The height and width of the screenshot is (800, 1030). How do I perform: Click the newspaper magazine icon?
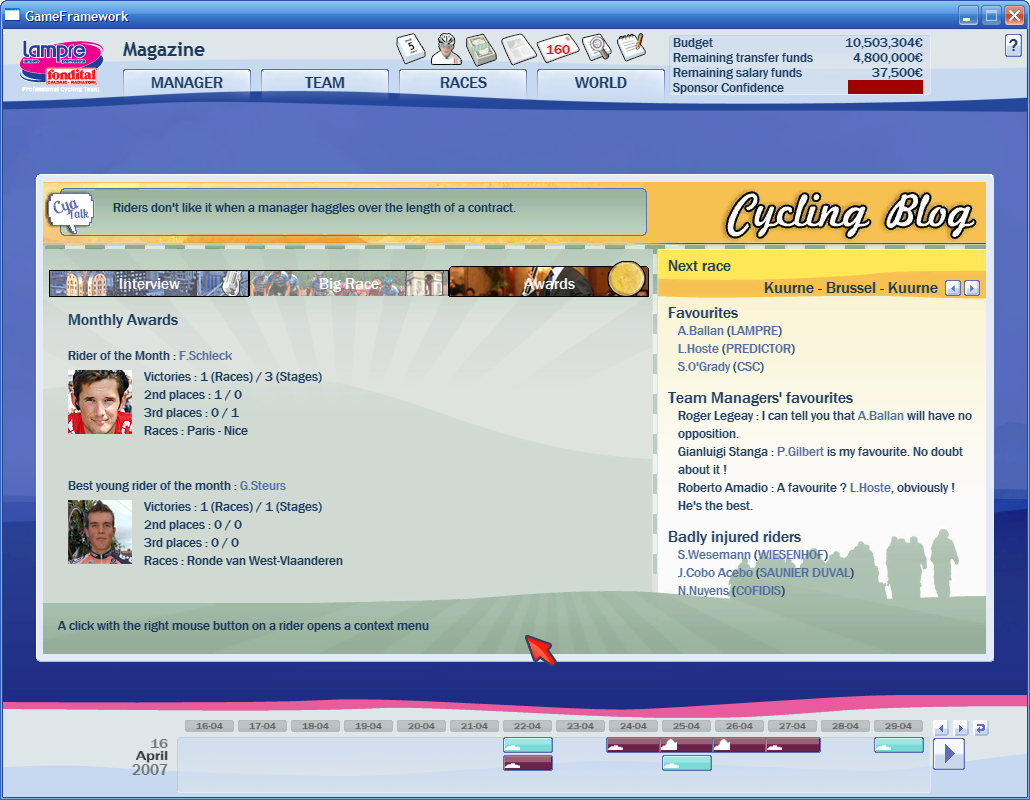point(518,49)
